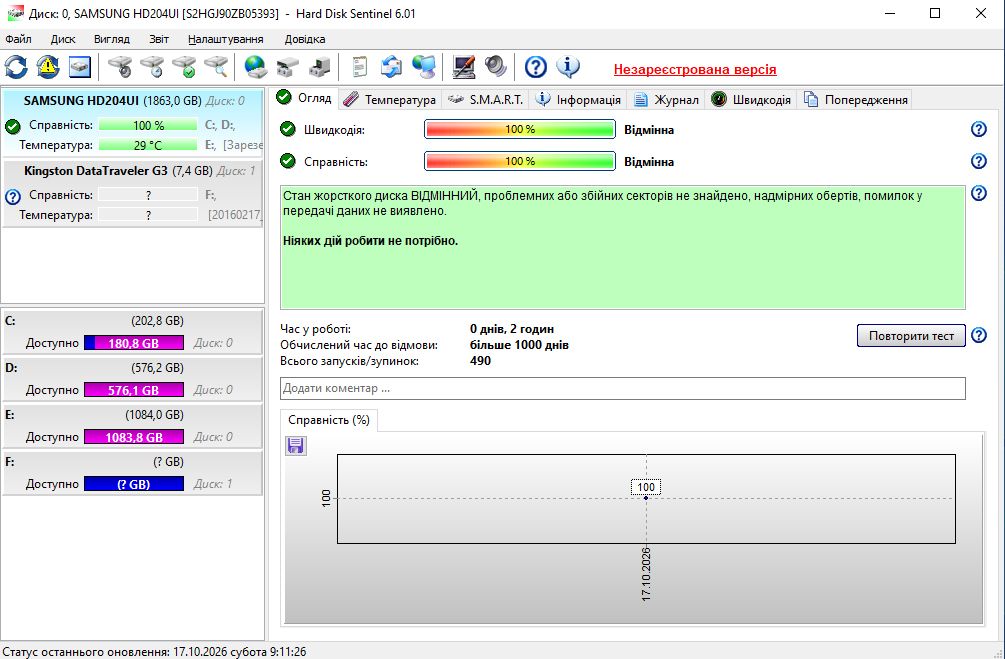Open help via the toolbar question mark icon
The width and height of the screenshot is (1005, 659).
(x=536, y=67)
